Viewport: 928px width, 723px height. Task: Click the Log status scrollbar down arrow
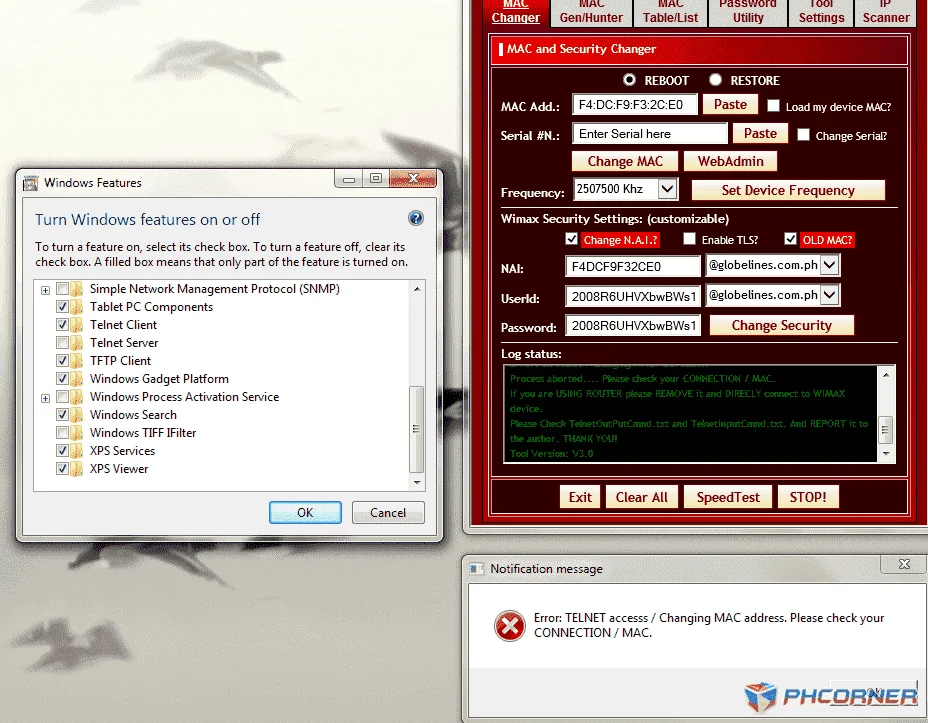click(x=886, y=454)
